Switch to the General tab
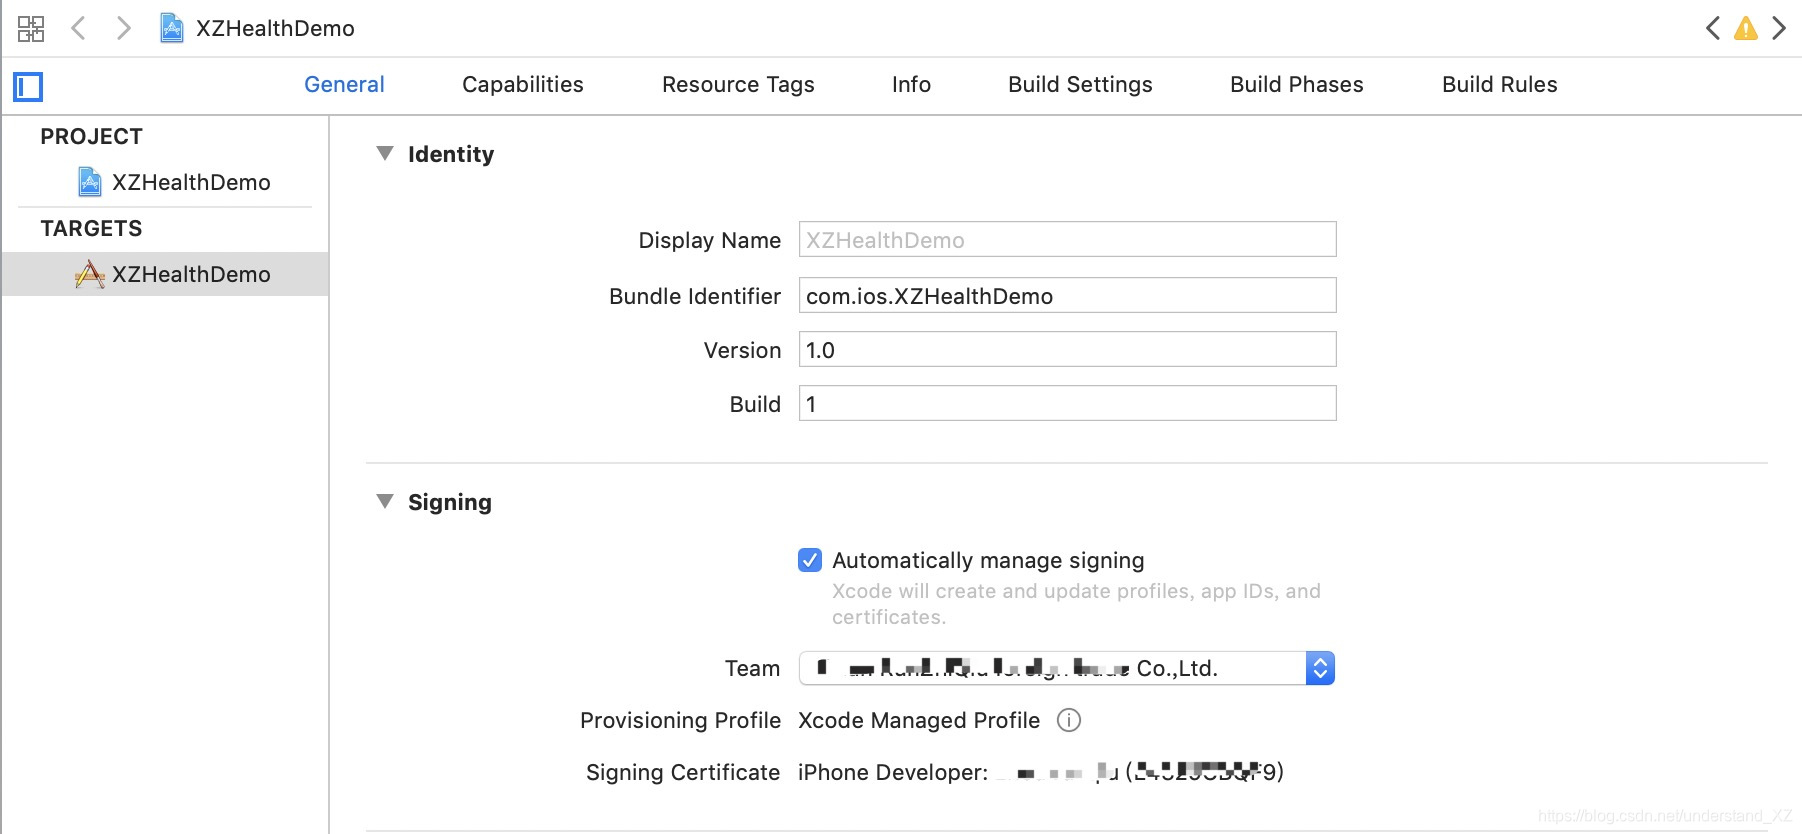 [x=344, y=85]
